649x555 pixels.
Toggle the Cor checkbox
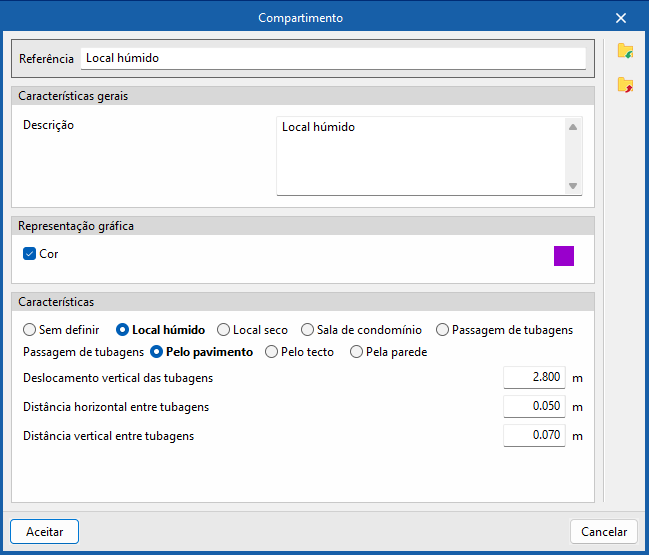(x=29, y=254)
